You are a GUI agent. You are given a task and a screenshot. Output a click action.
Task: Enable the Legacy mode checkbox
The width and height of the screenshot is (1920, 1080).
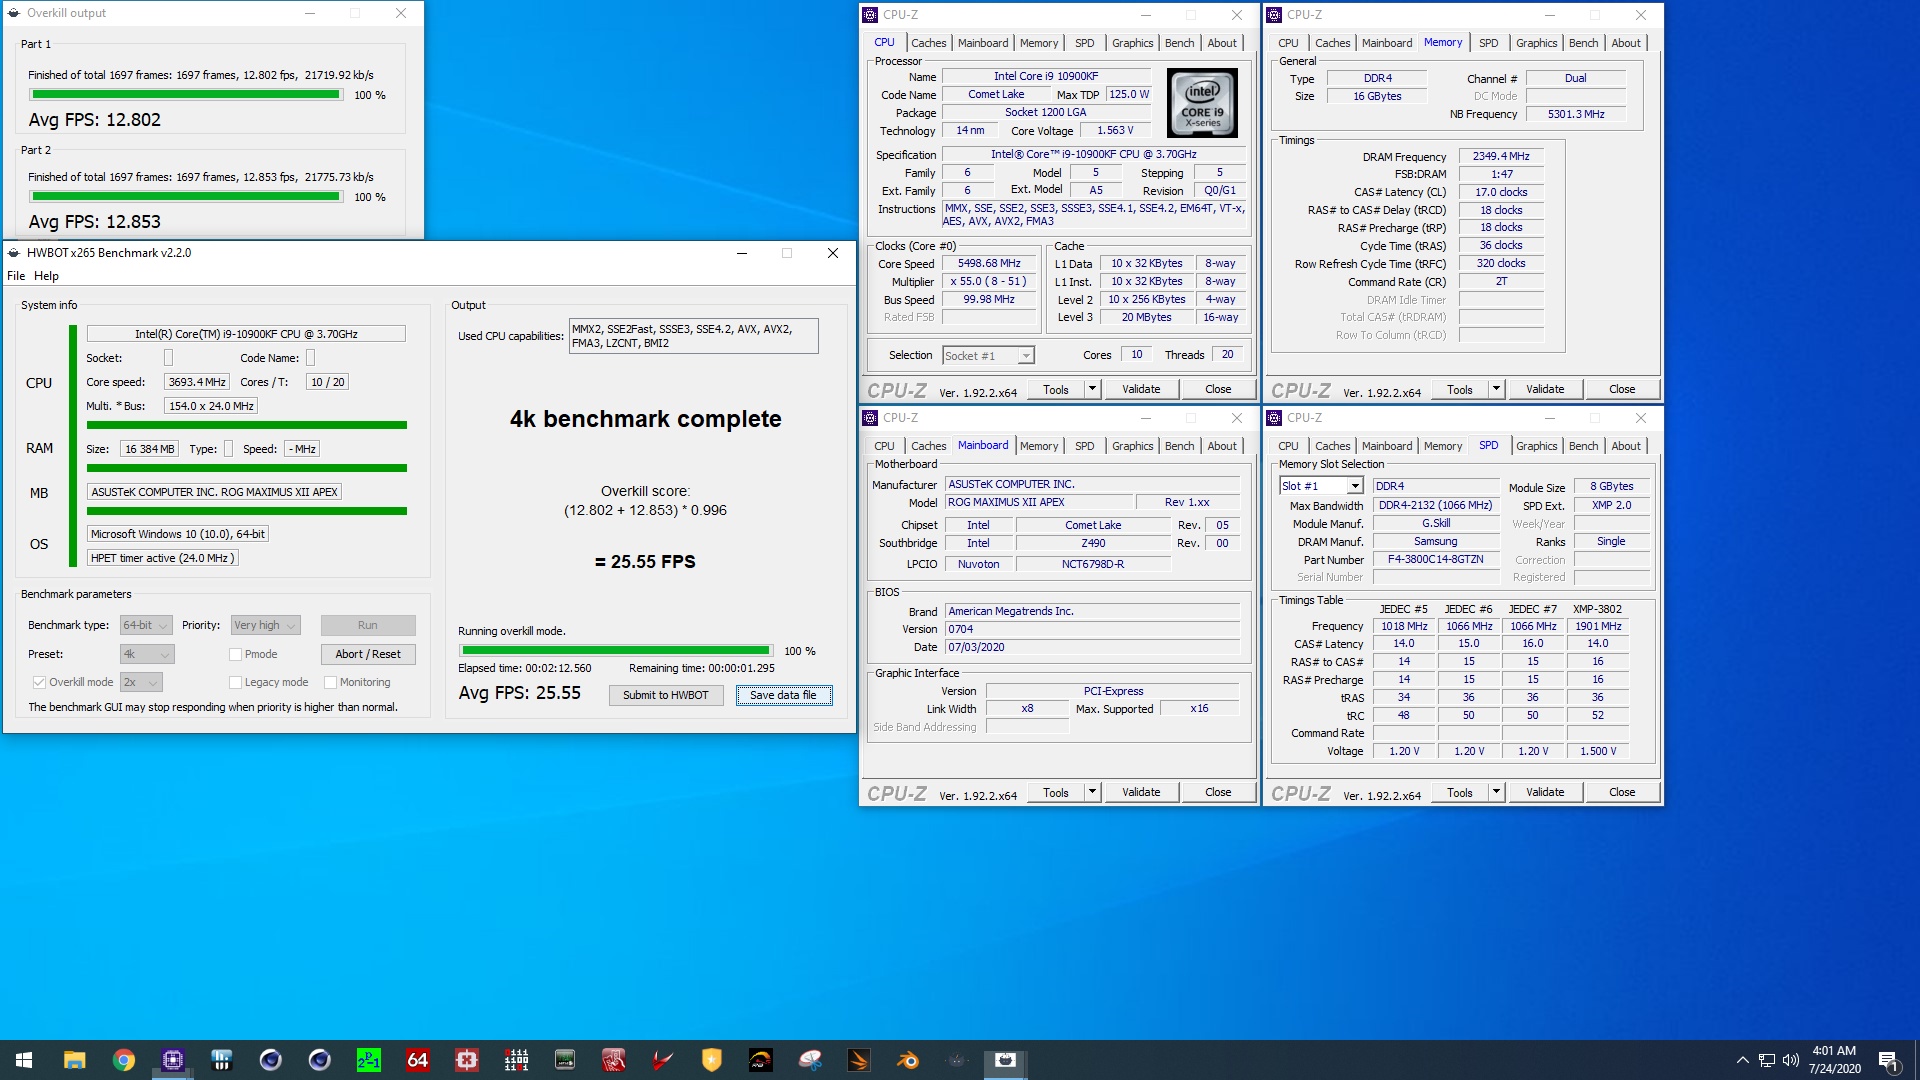[235, 682]
